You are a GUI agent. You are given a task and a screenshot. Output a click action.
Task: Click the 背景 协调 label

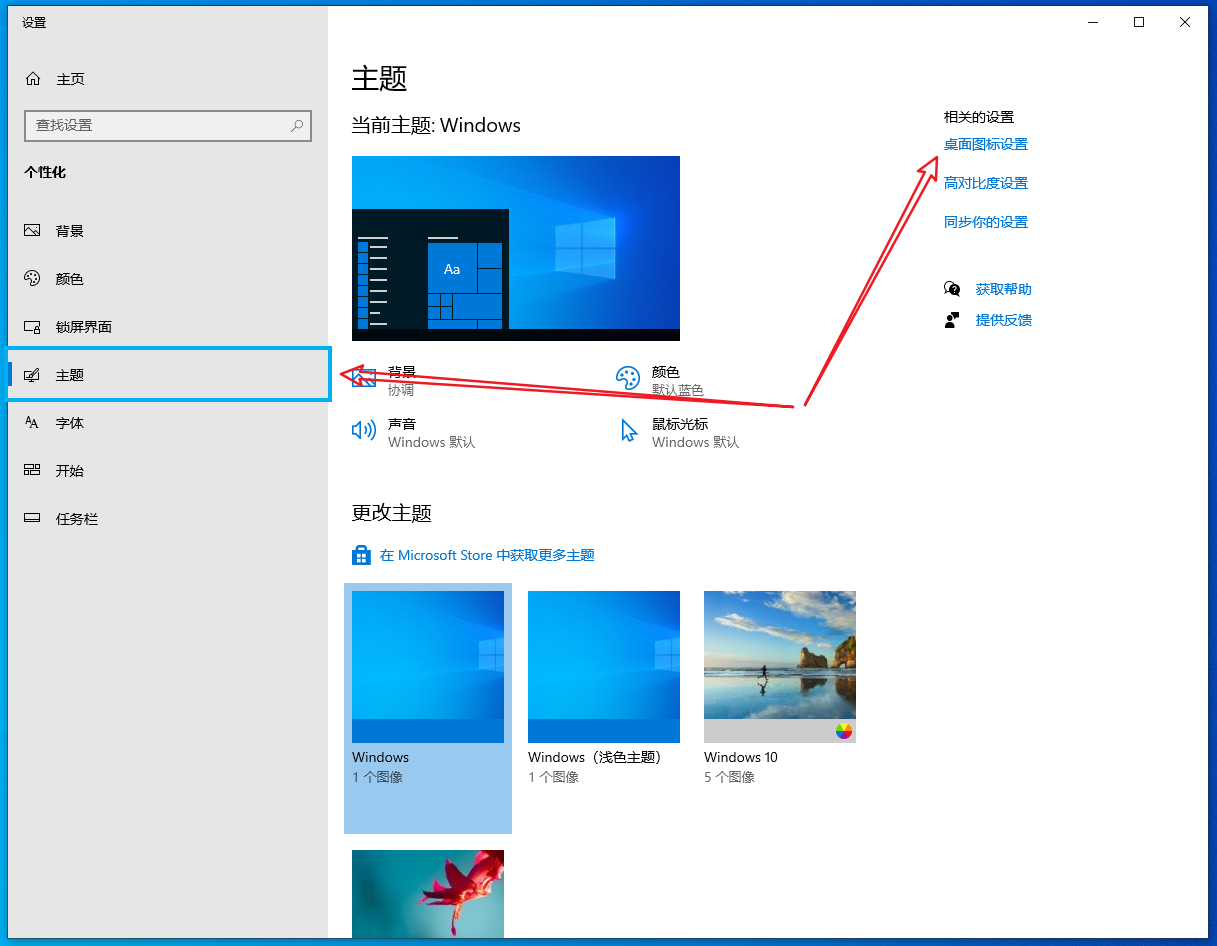tap(402, 381)
